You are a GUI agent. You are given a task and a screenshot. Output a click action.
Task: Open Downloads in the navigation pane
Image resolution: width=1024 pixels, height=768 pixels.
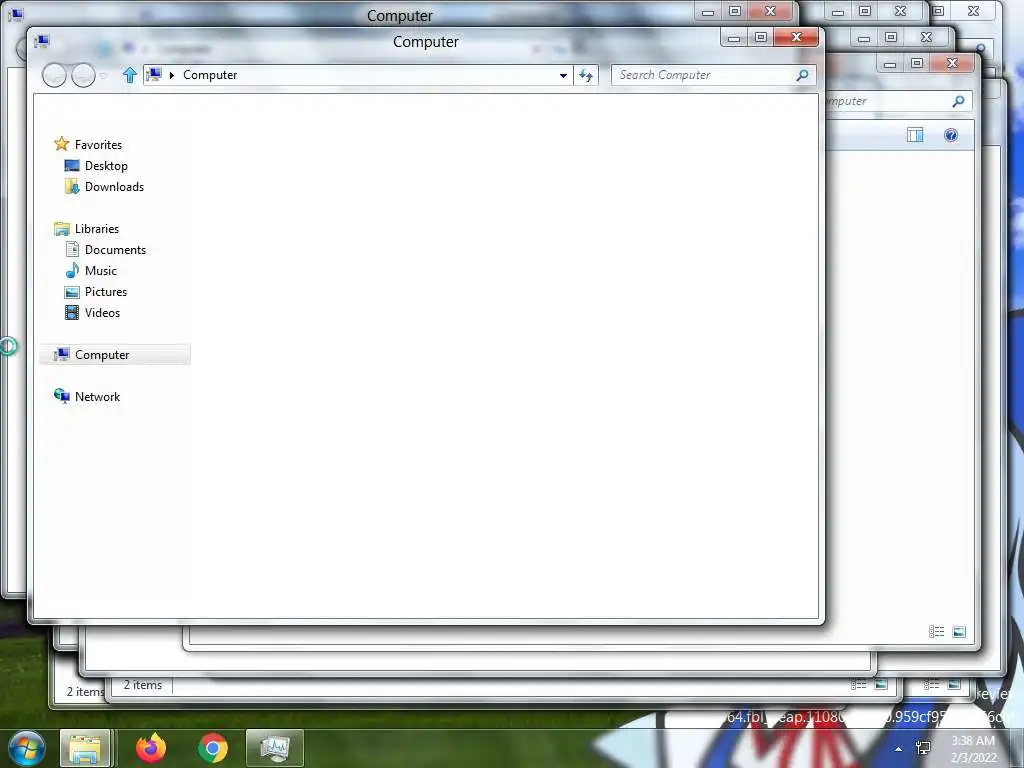coord(114,187)
